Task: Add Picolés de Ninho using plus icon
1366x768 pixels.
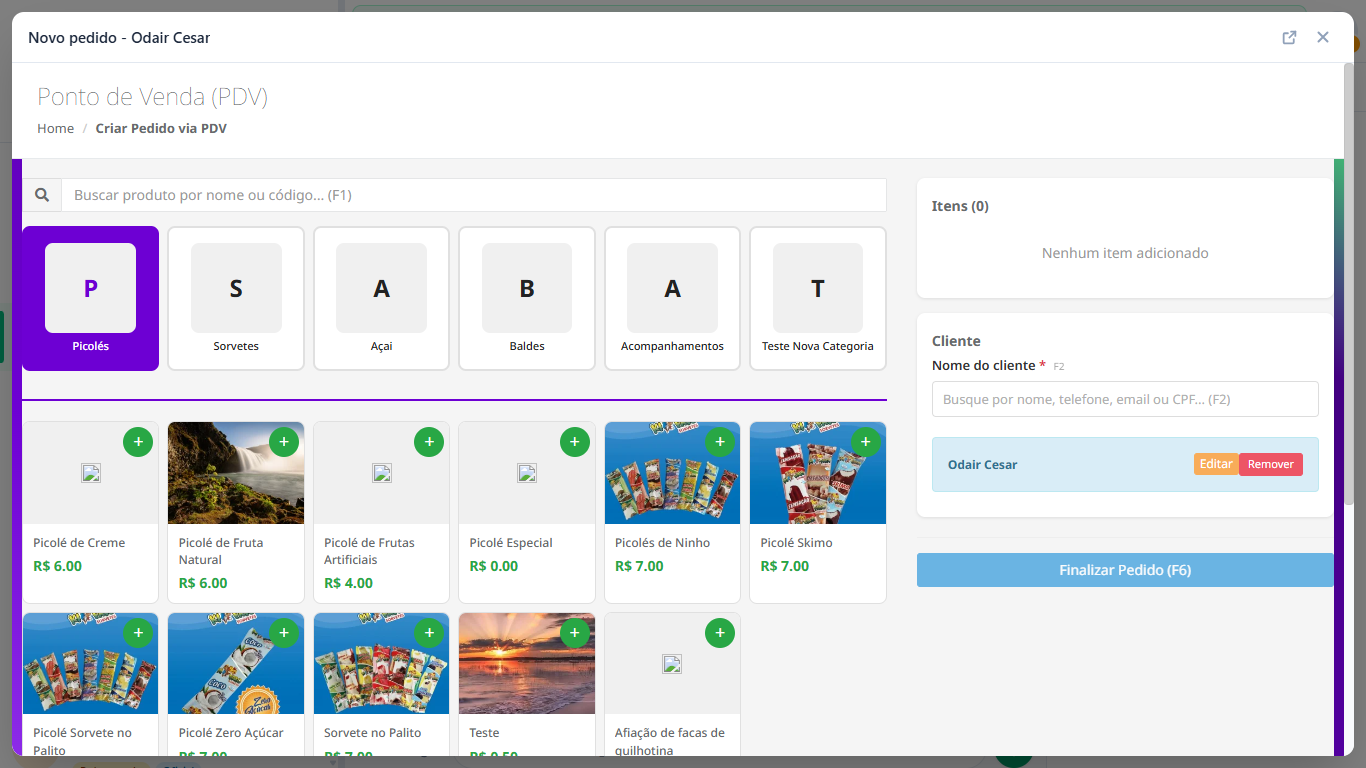Action: point(720,442)
